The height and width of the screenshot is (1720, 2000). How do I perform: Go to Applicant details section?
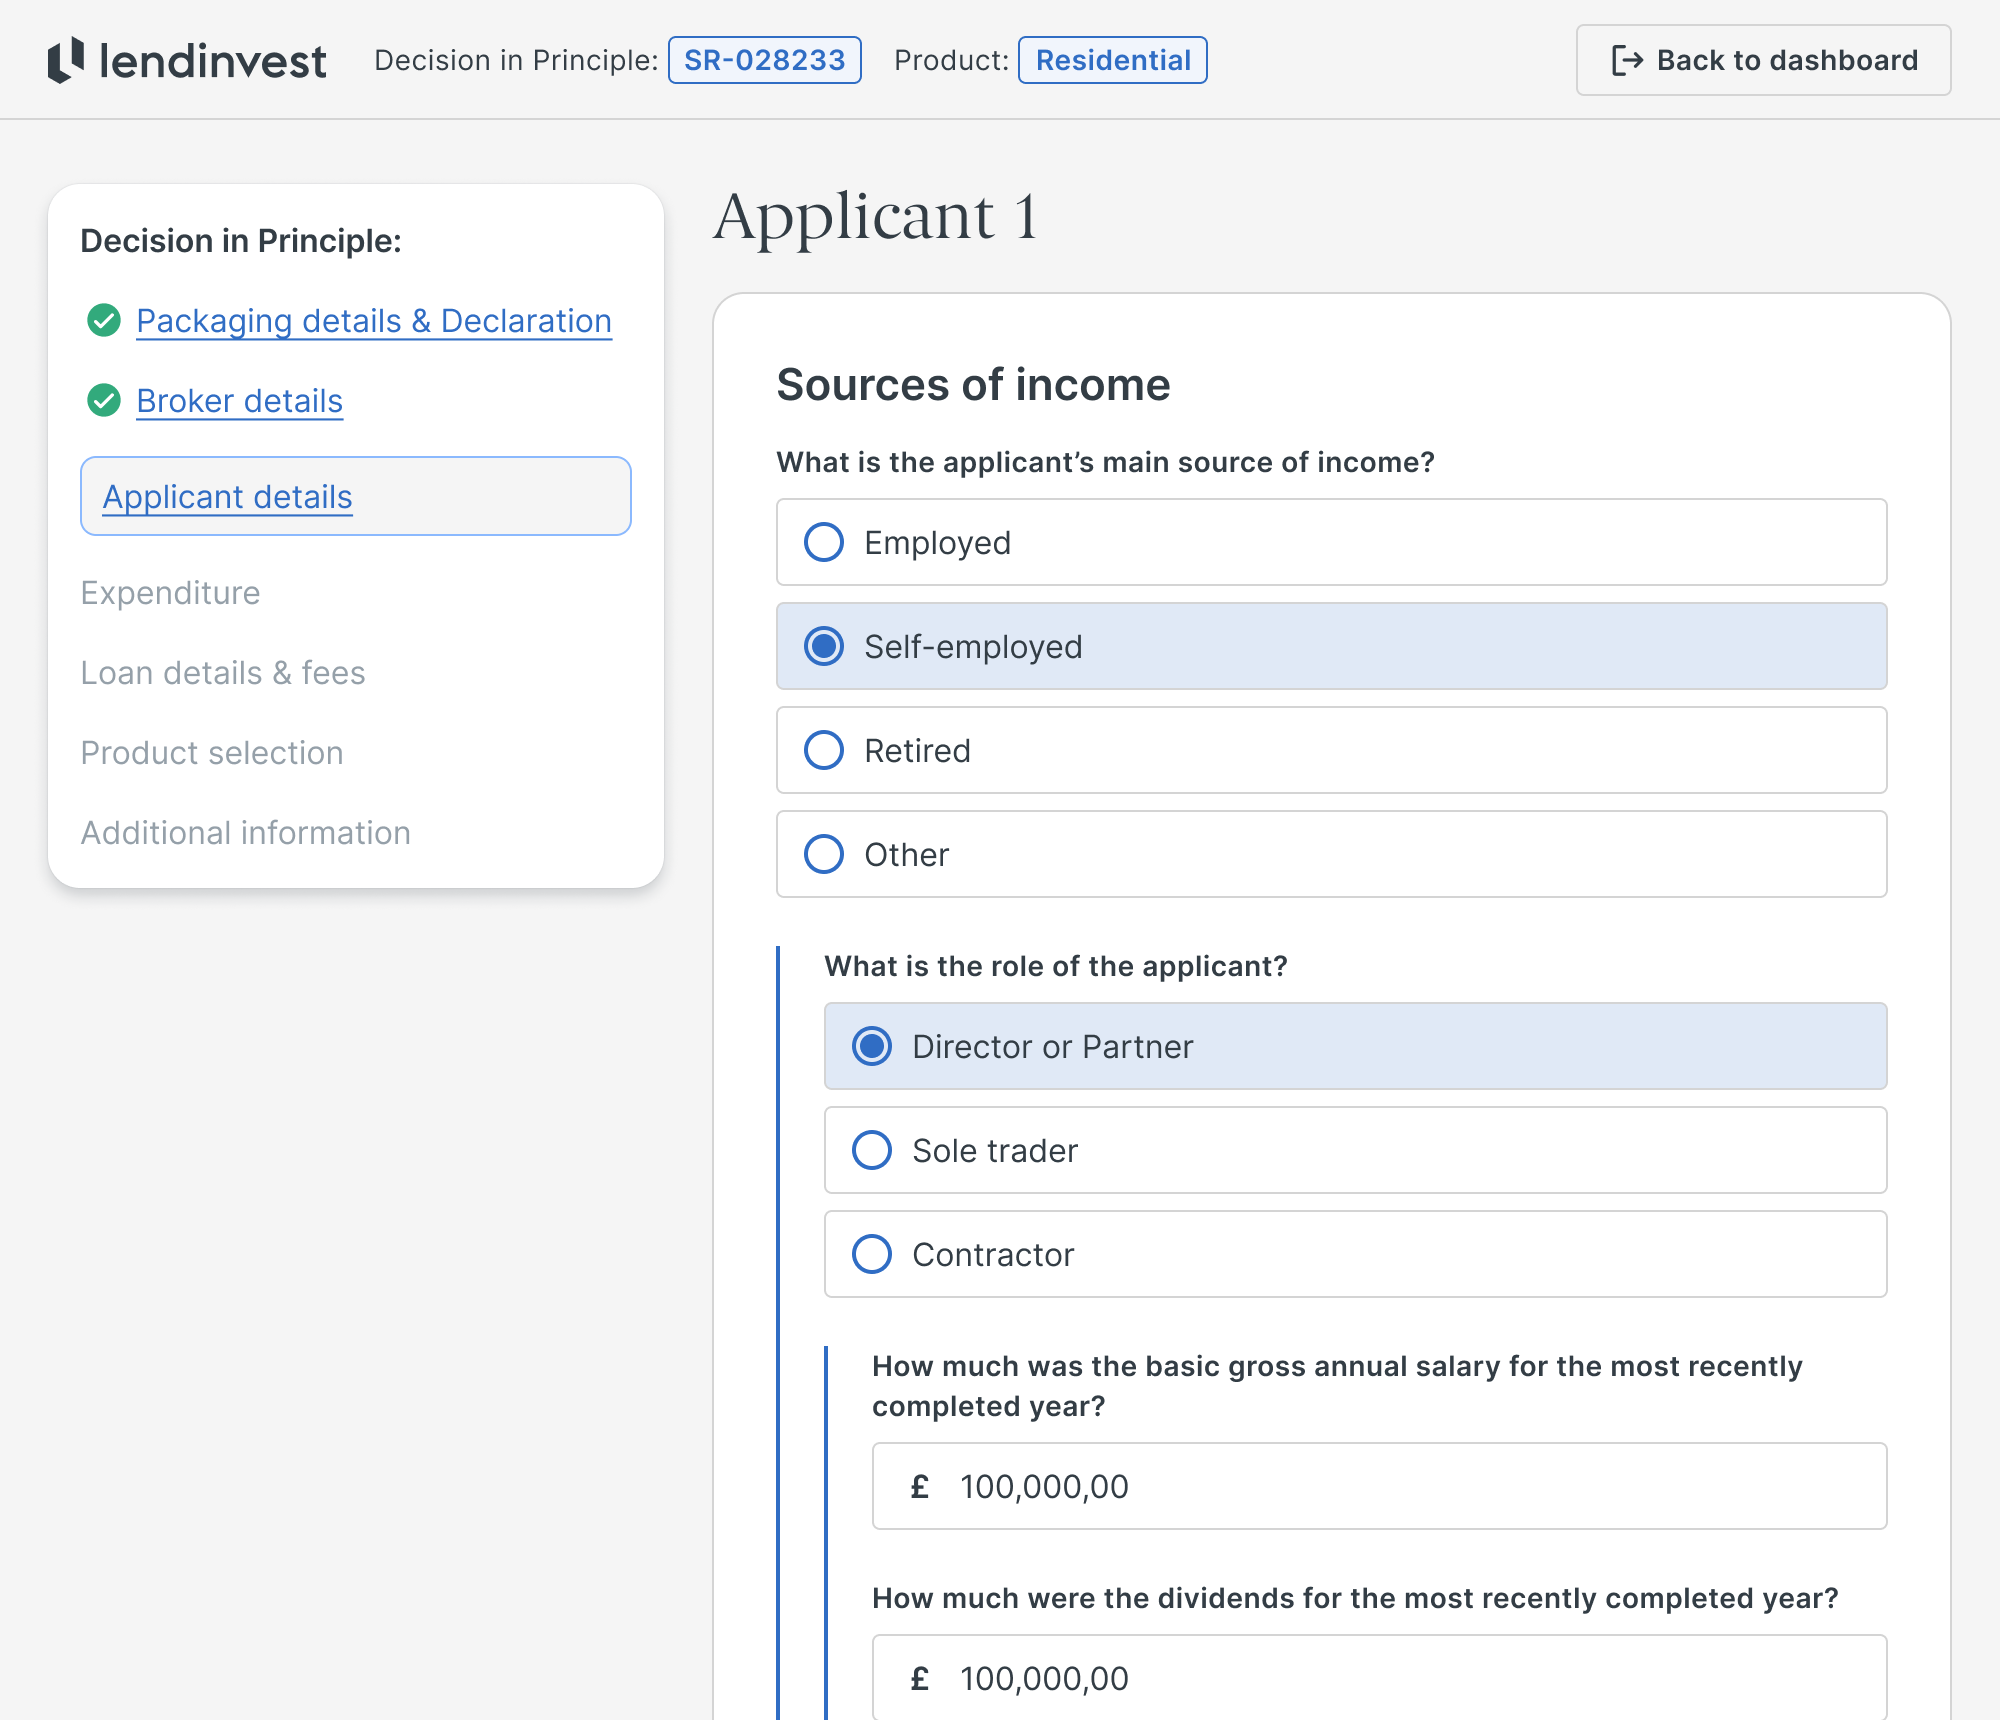[228, 497]
